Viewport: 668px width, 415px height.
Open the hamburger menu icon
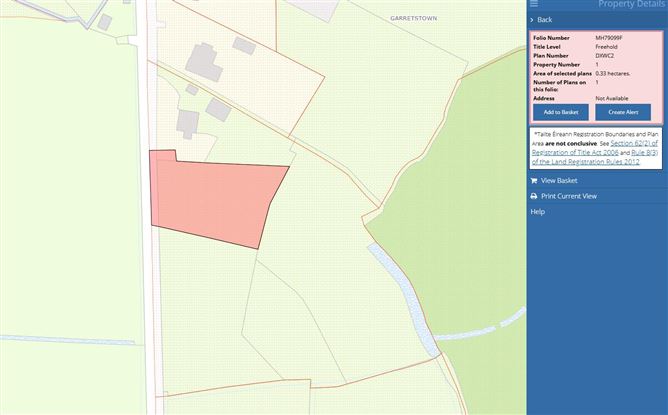(534, 4)
